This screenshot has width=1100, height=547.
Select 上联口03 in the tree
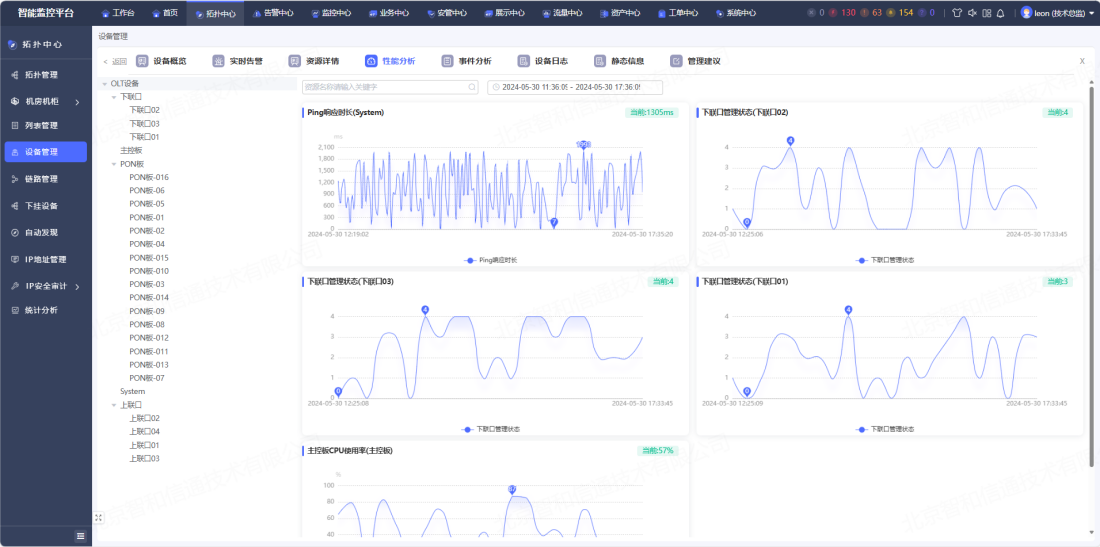pos(145,459)
